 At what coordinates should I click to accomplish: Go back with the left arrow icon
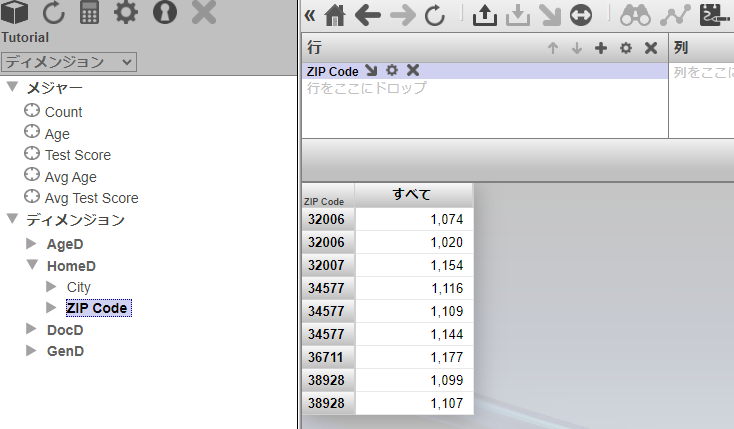tap(368, 15)
